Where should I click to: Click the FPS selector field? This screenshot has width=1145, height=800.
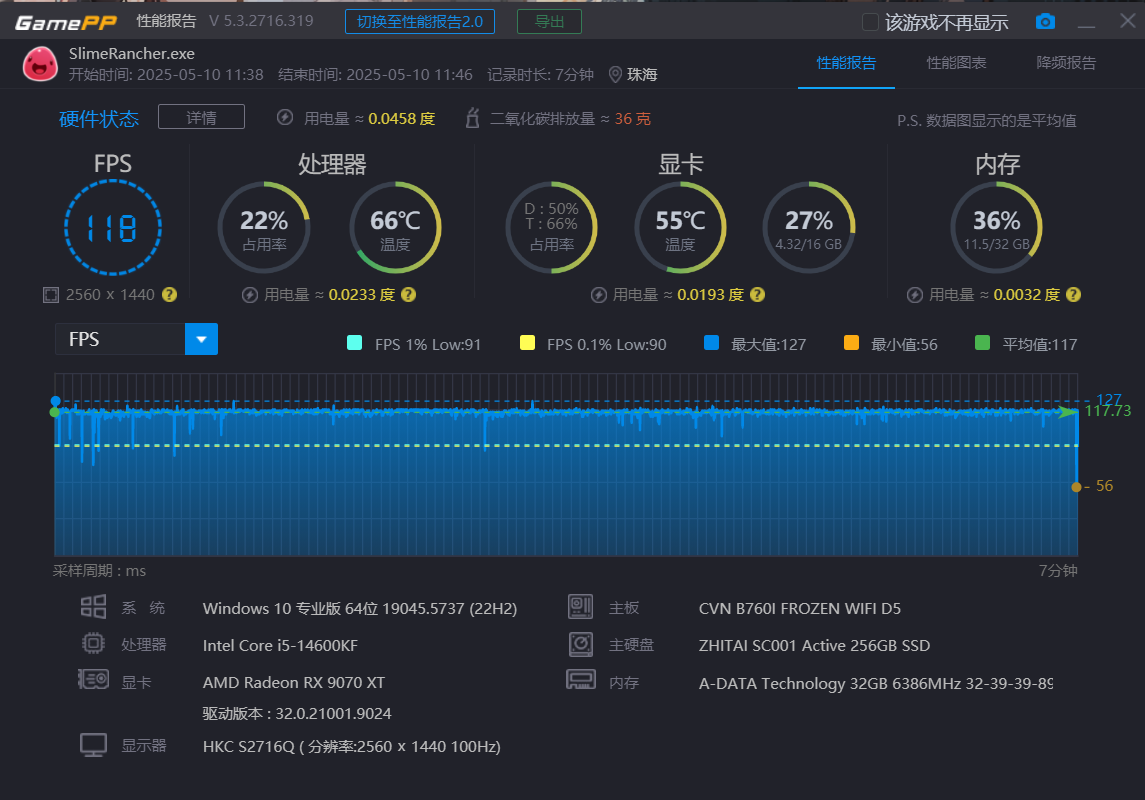tap(137, 339)
